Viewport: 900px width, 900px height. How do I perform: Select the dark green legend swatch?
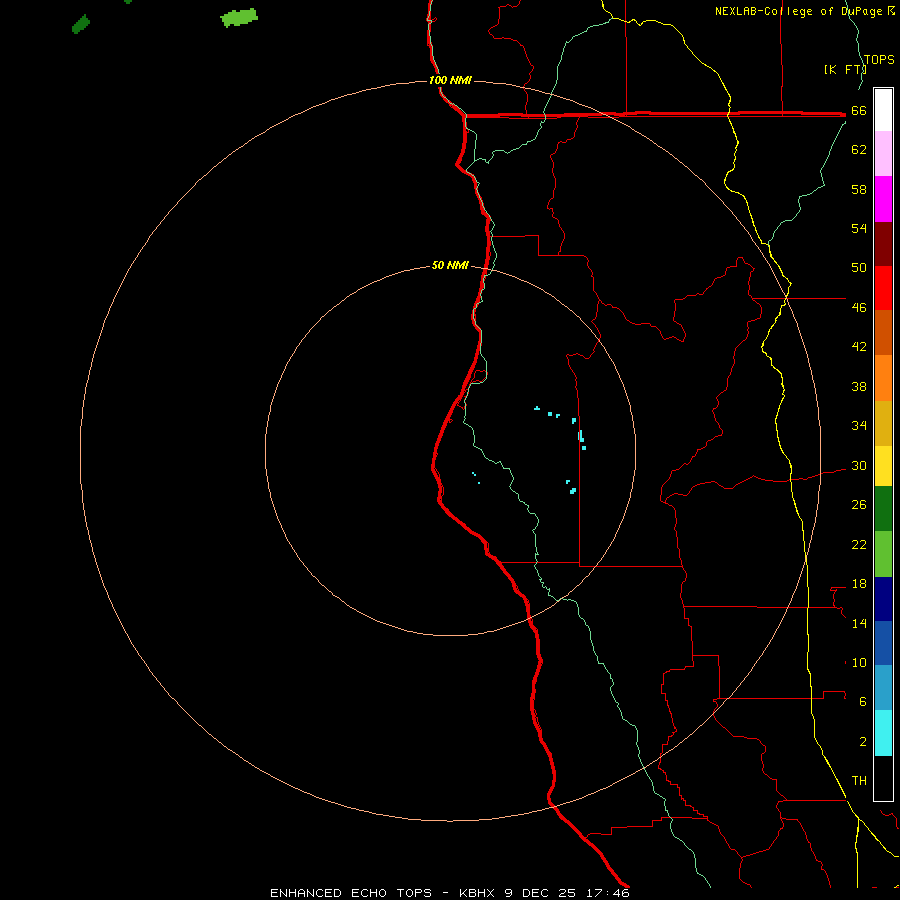(883, 509)
